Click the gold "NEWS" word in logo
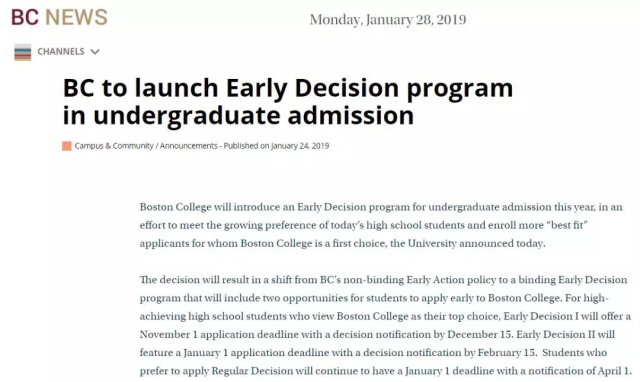Screen dimensions: 640x382 click(x=76, y=17)
